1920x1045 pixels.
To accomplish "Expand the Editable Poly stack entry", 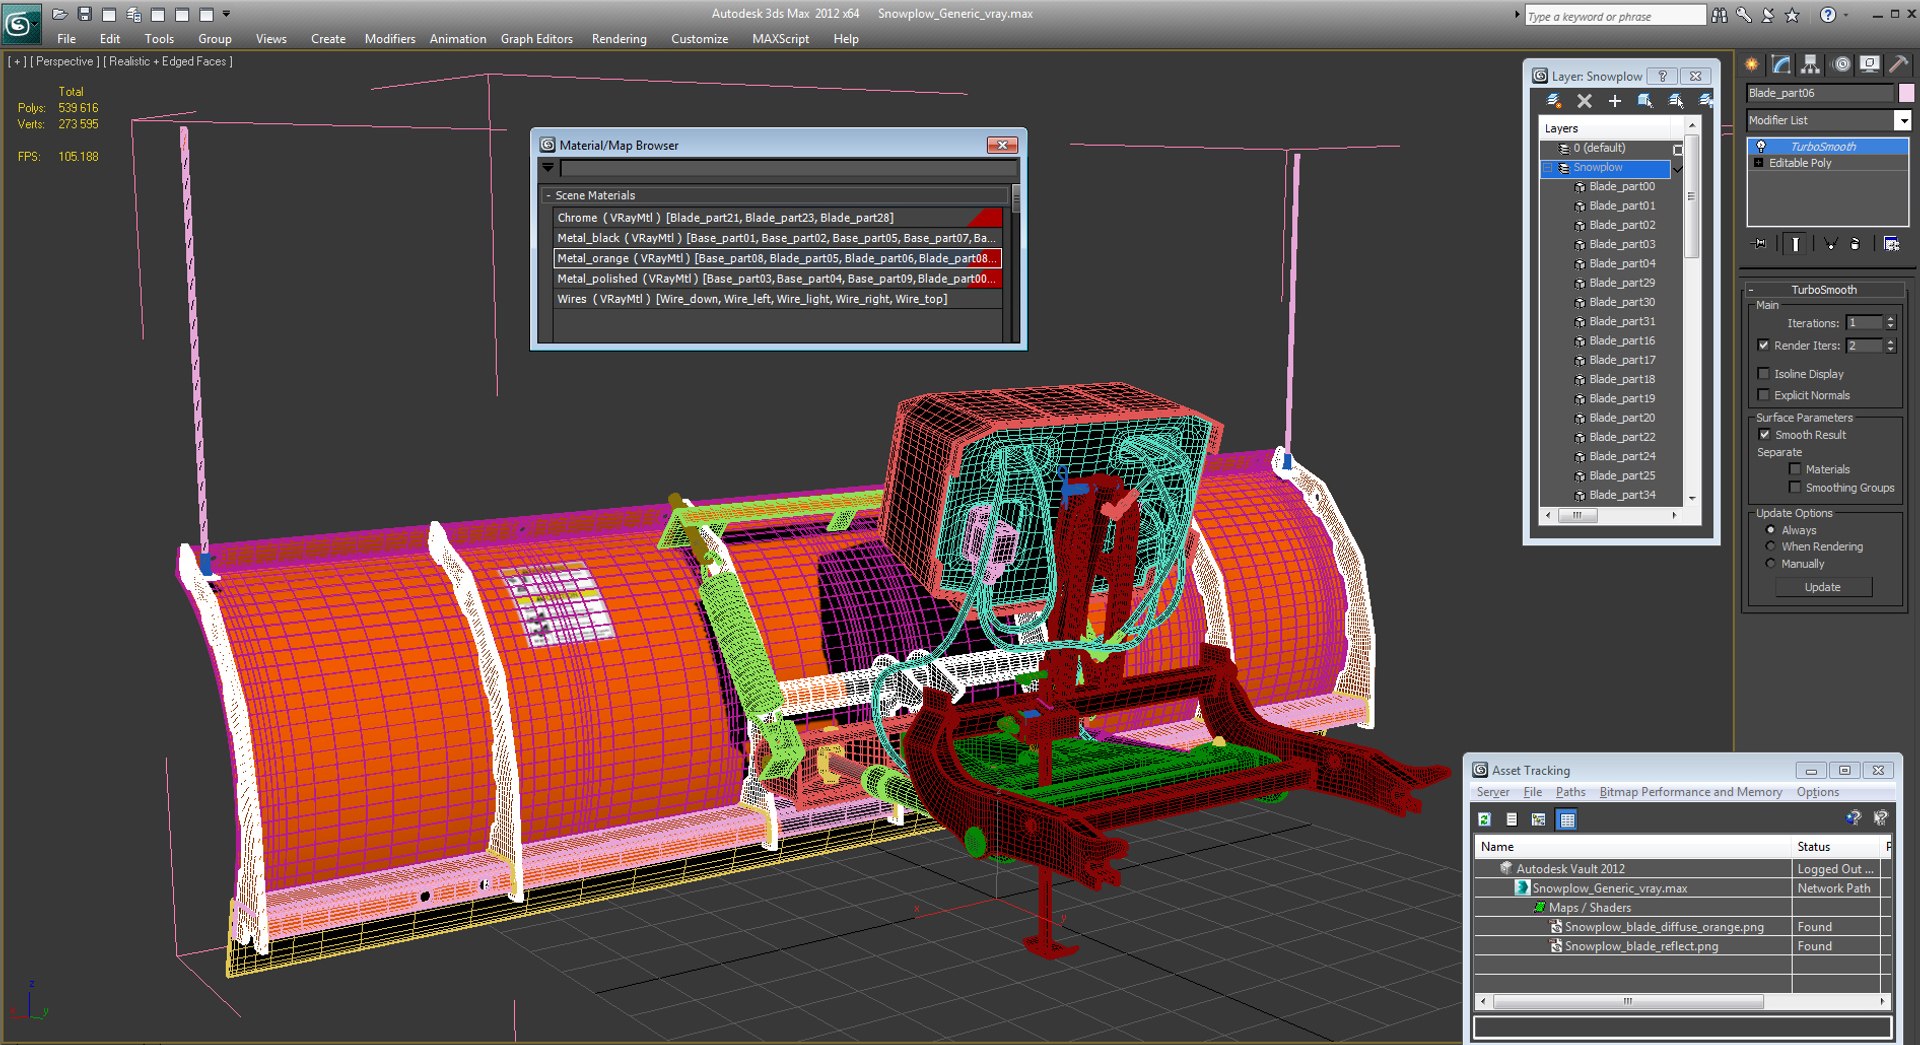I will pyautogui.click(x=1759, y=163).
